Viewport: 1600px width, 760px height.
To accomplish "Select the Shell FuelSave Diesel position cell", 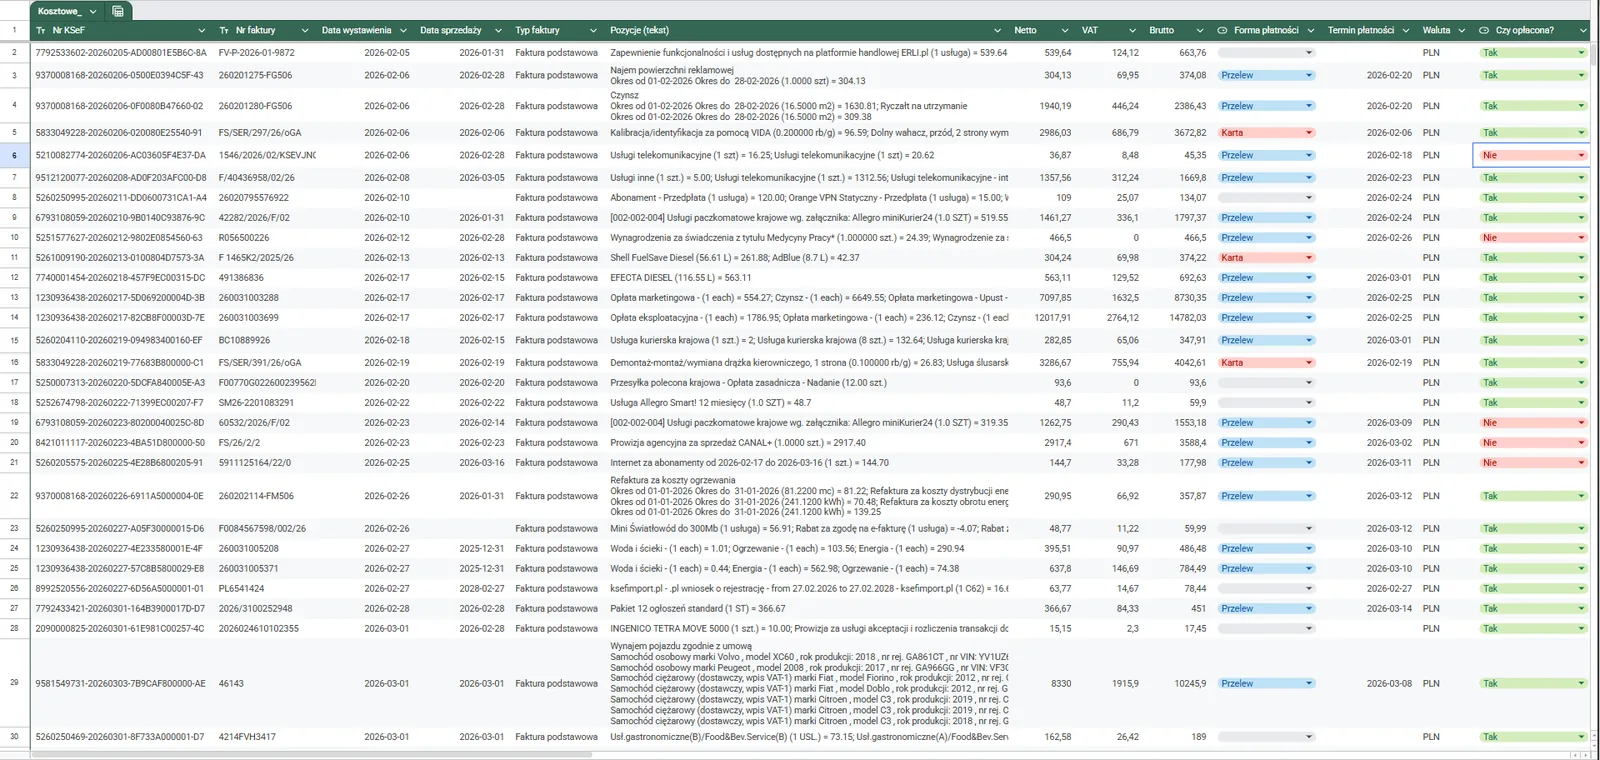I will pyautogui.click(x=808, y=257).
